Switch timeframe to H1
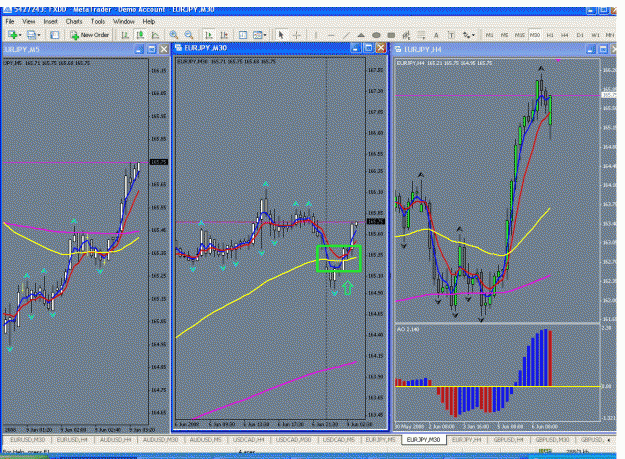 (550, 35)
